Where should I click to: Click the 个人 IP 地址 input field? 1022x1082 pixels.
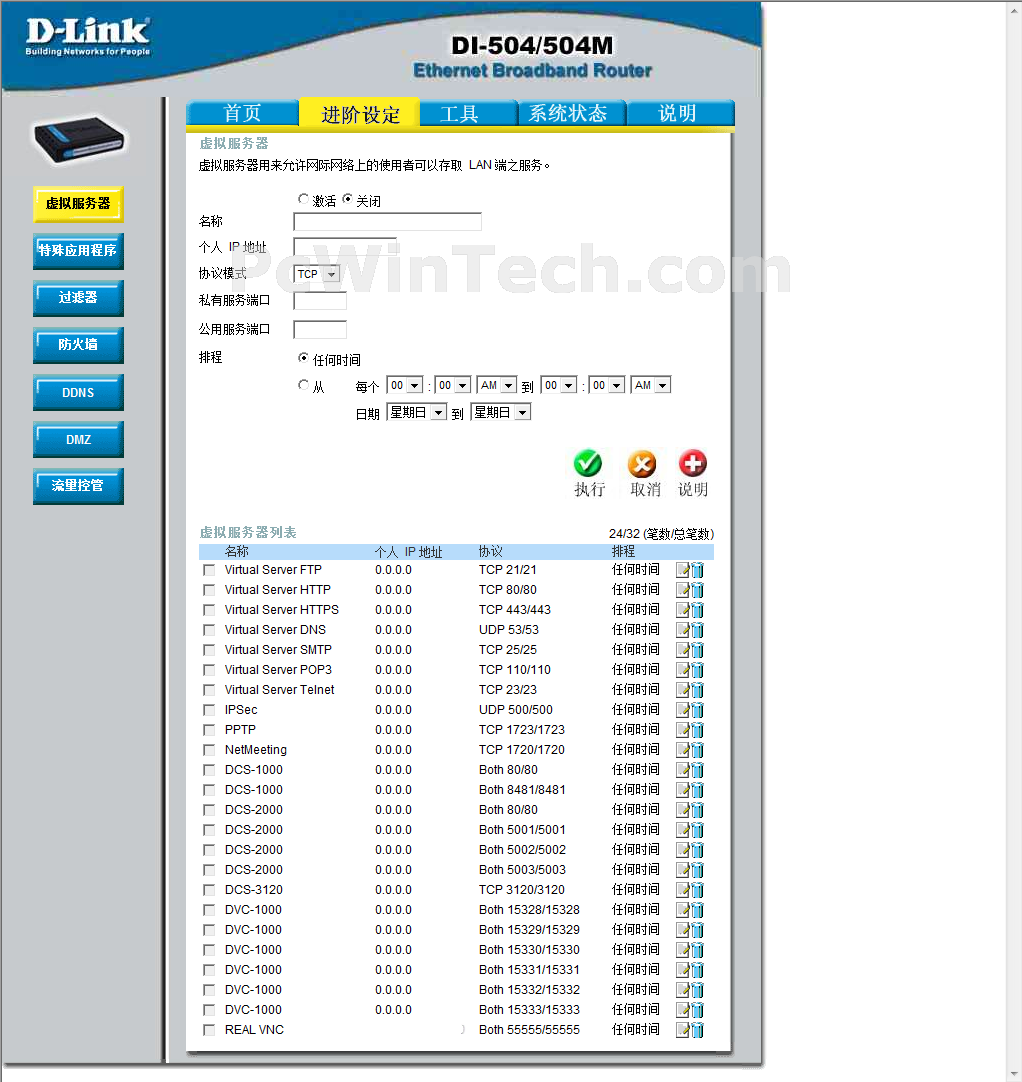(345, 247)
